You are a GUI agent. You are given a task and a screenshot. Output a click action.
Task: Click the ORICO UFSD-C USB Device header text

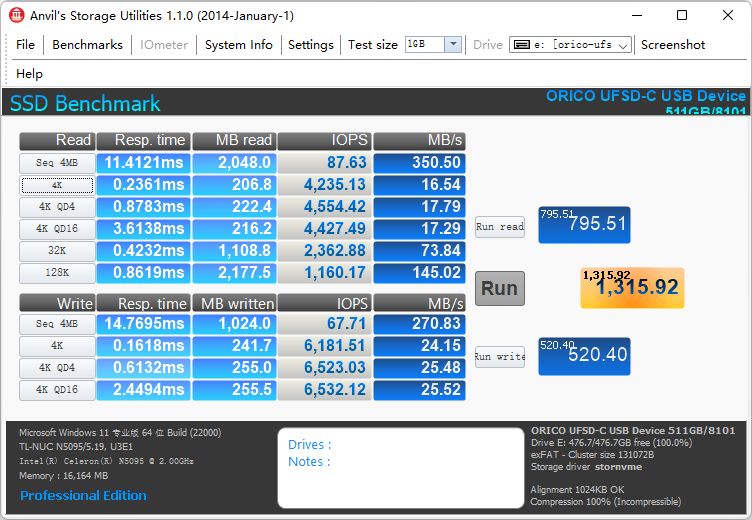coord(646,96)
